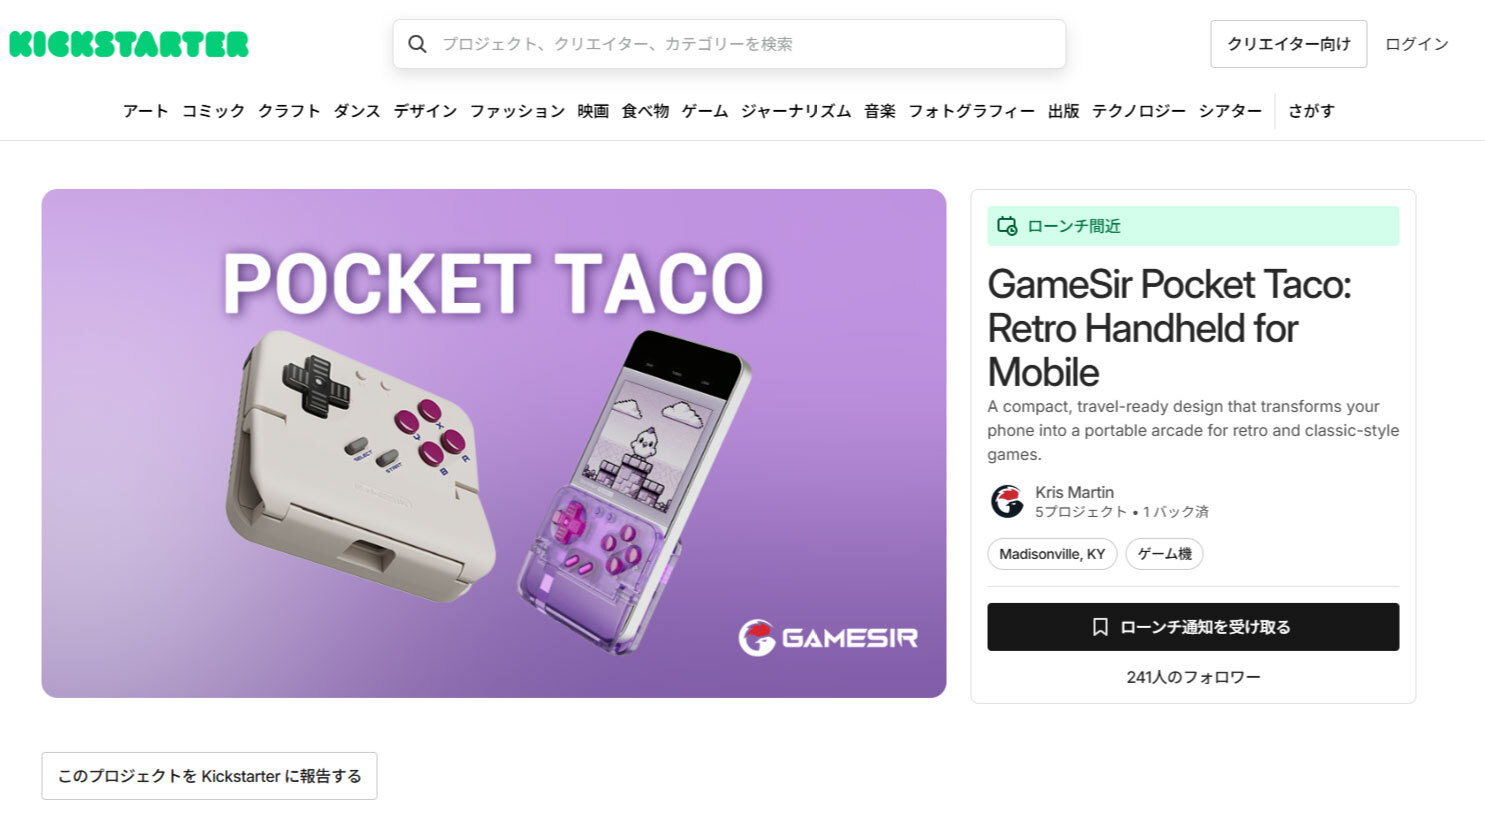Image resolution: width=1485 pixels, height=835 pixels.
Task: Click the ログイン link
Action: (1416, 44)
